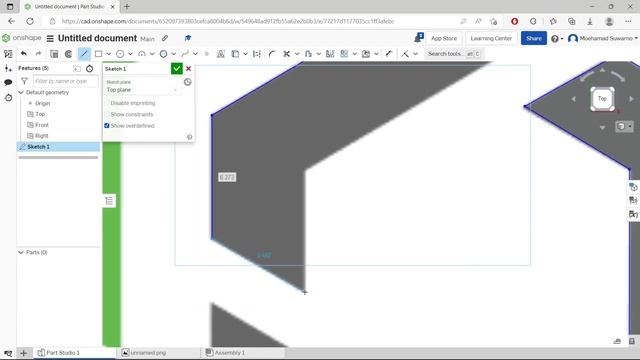Image resolution: width=640 pixels, height=360 pixels.
Task: Expand rectangle tool dropdown arrow
Action: click(109, 54)
